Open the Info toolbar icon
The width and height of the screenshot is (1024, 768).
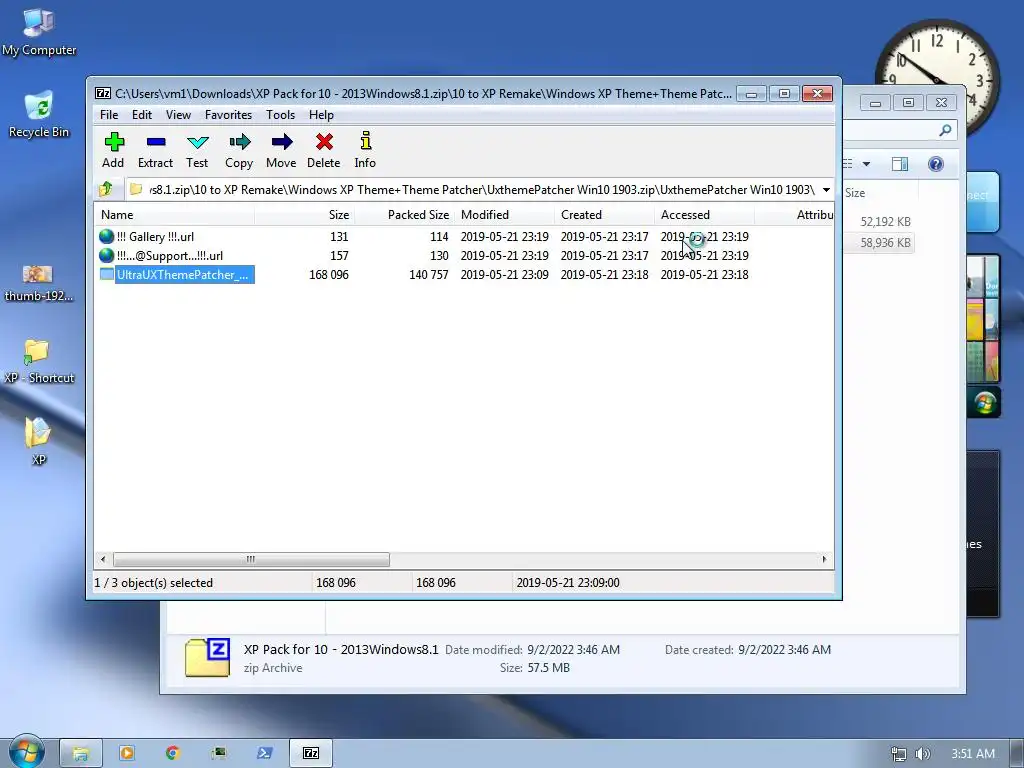pyautogui.click(x=365, y=150)
